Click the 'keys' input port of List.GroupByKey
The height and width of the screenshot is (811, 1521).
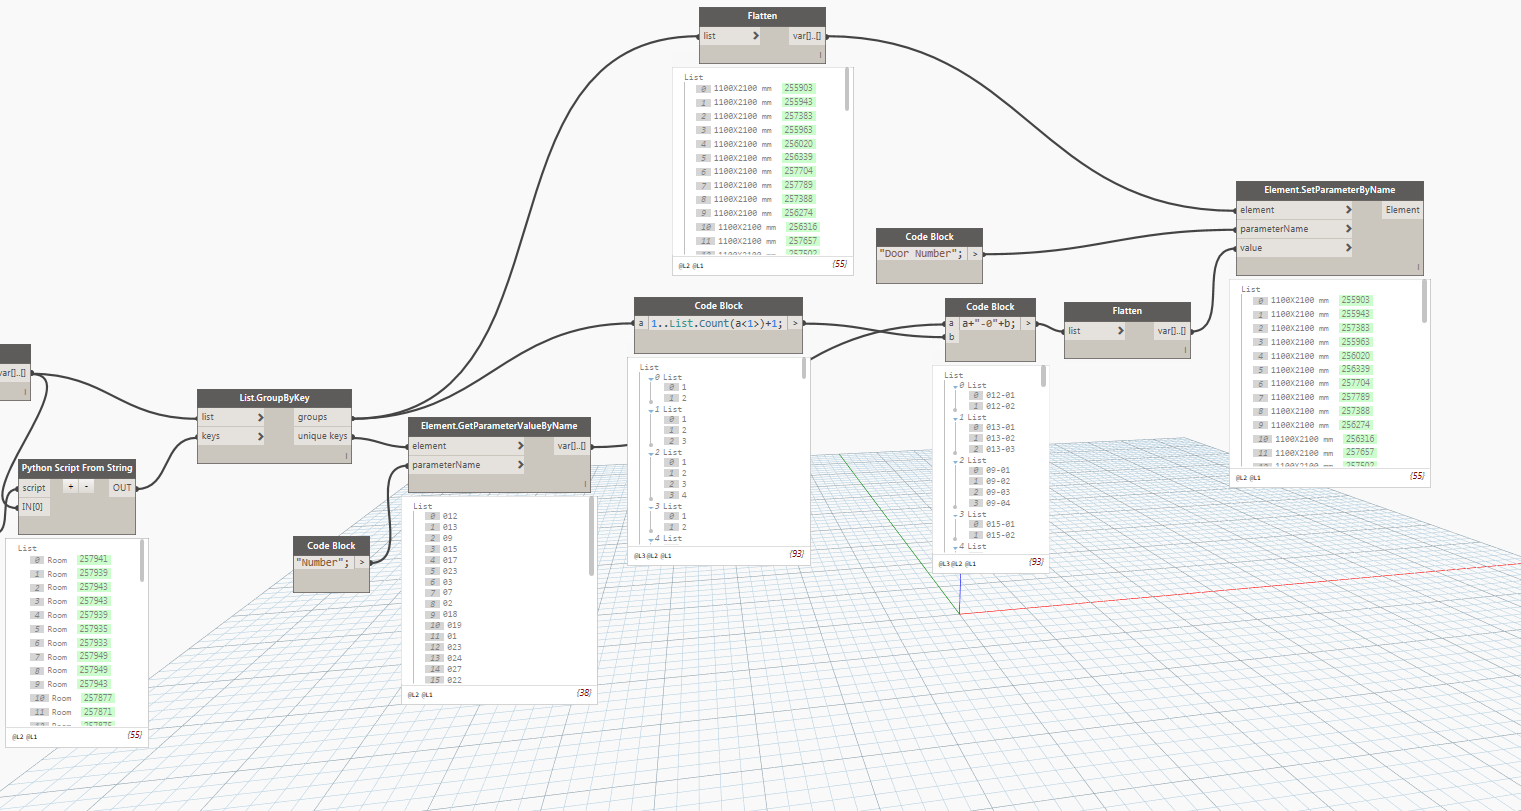click(x=232, y=436)
